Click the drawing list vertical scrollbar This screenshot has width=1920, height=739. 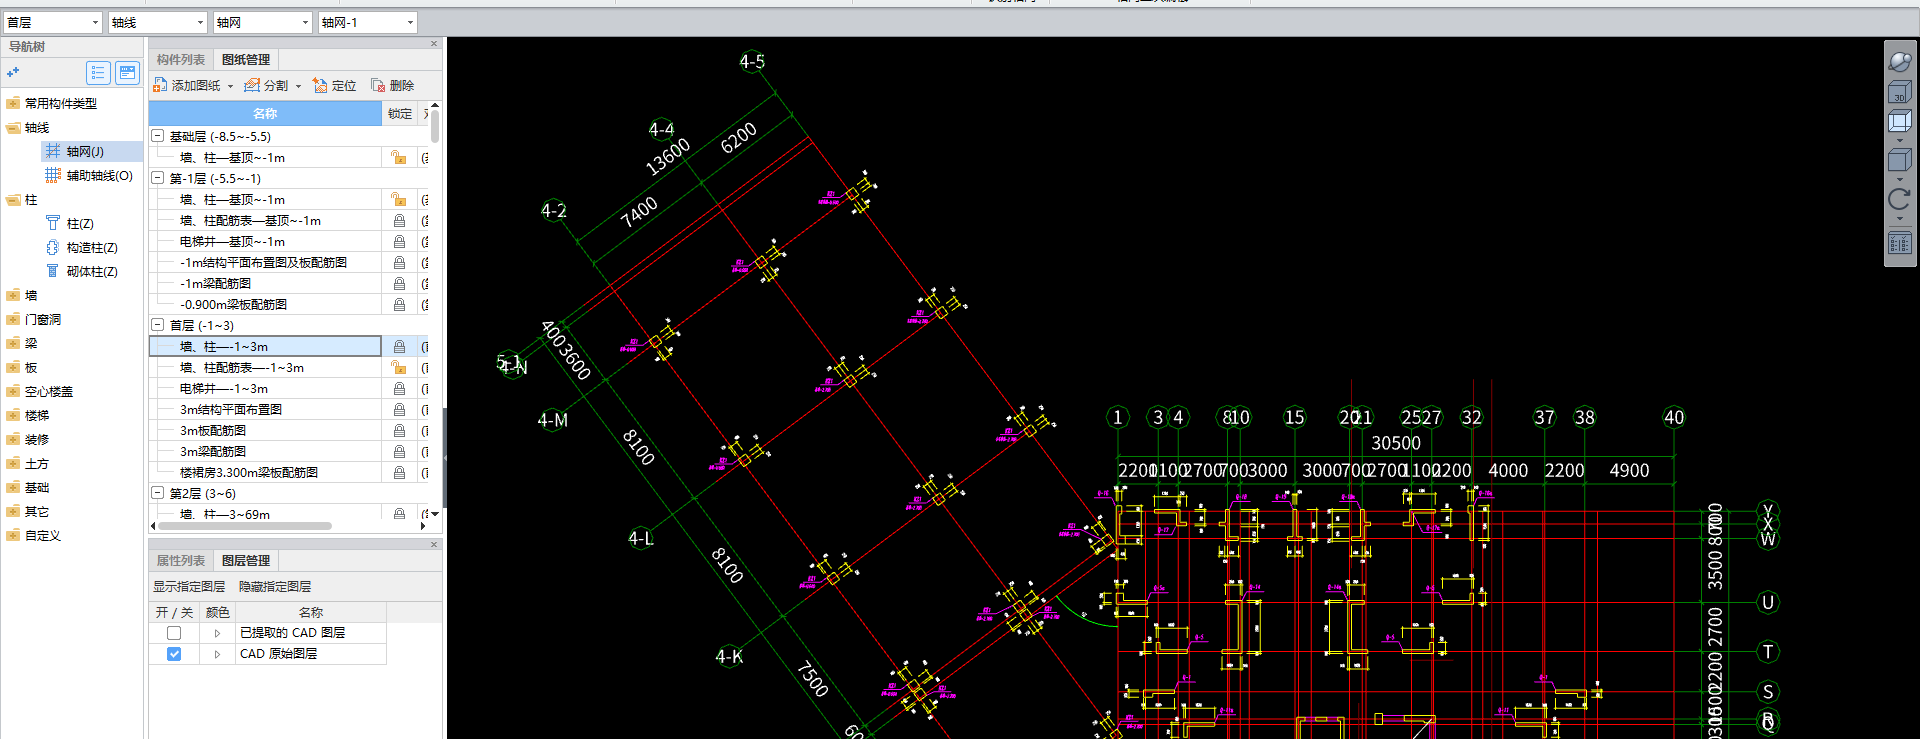[435, 126]
